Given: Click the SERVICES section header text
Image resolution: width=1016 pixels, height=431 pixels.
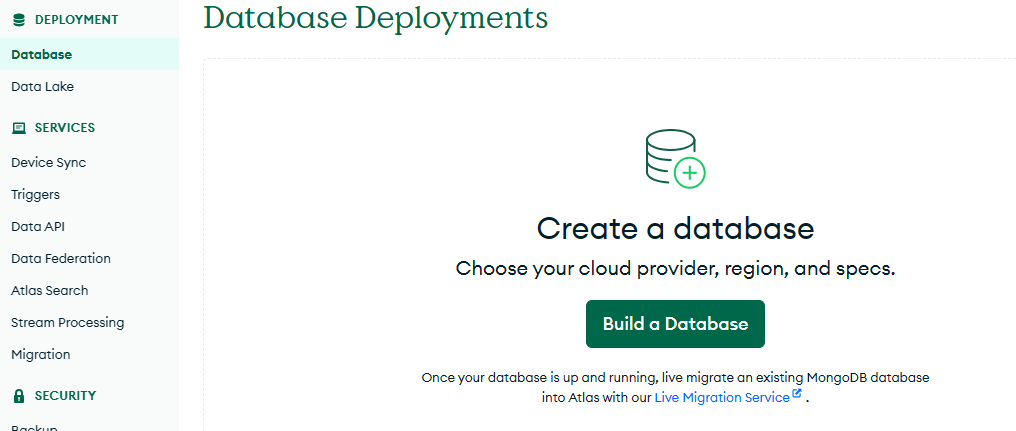Looking at the screenshot, I should 65,128.
